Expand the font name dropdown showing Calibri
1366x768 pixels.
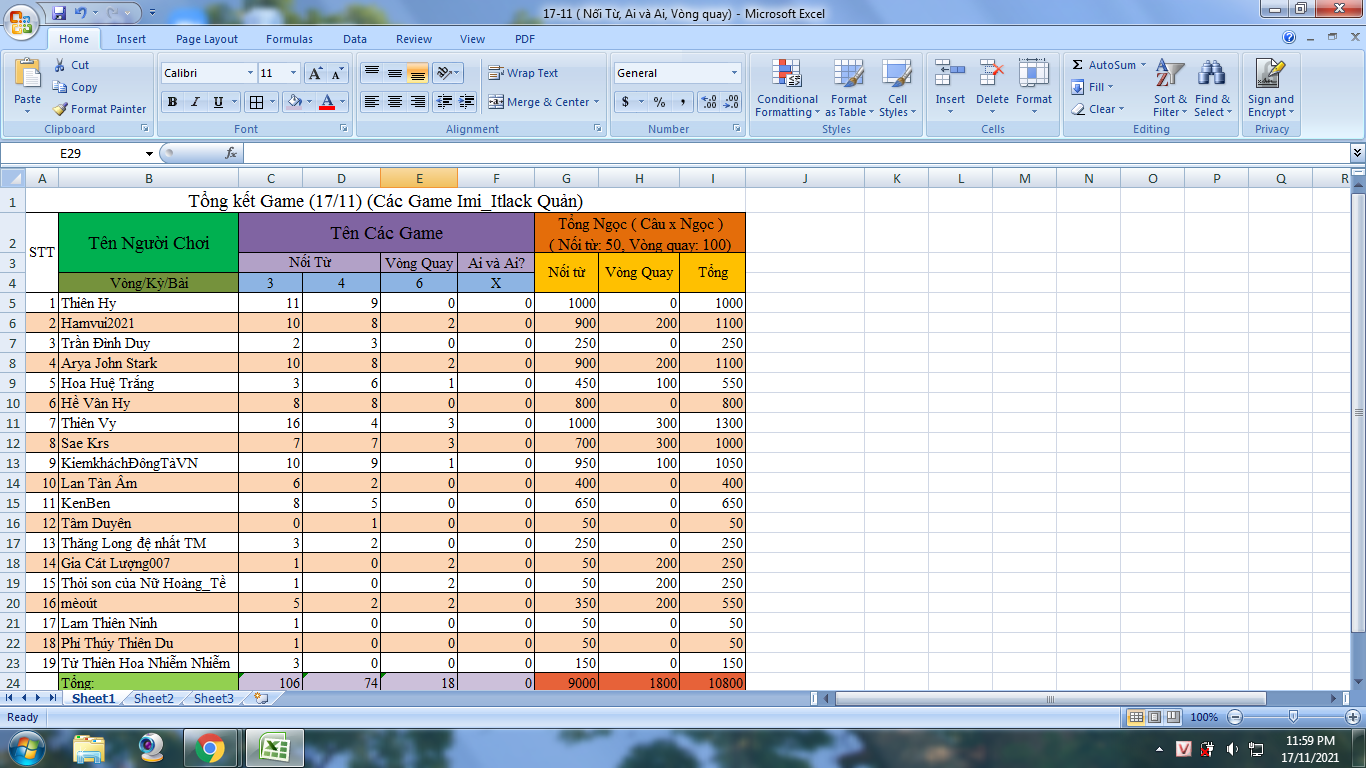point(250,73)
